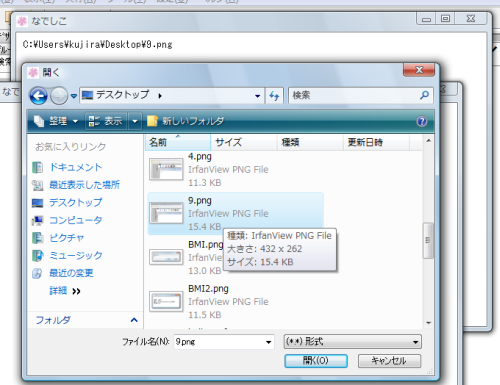
Task: Open デスクトップ favorite link
Action: 76,202
